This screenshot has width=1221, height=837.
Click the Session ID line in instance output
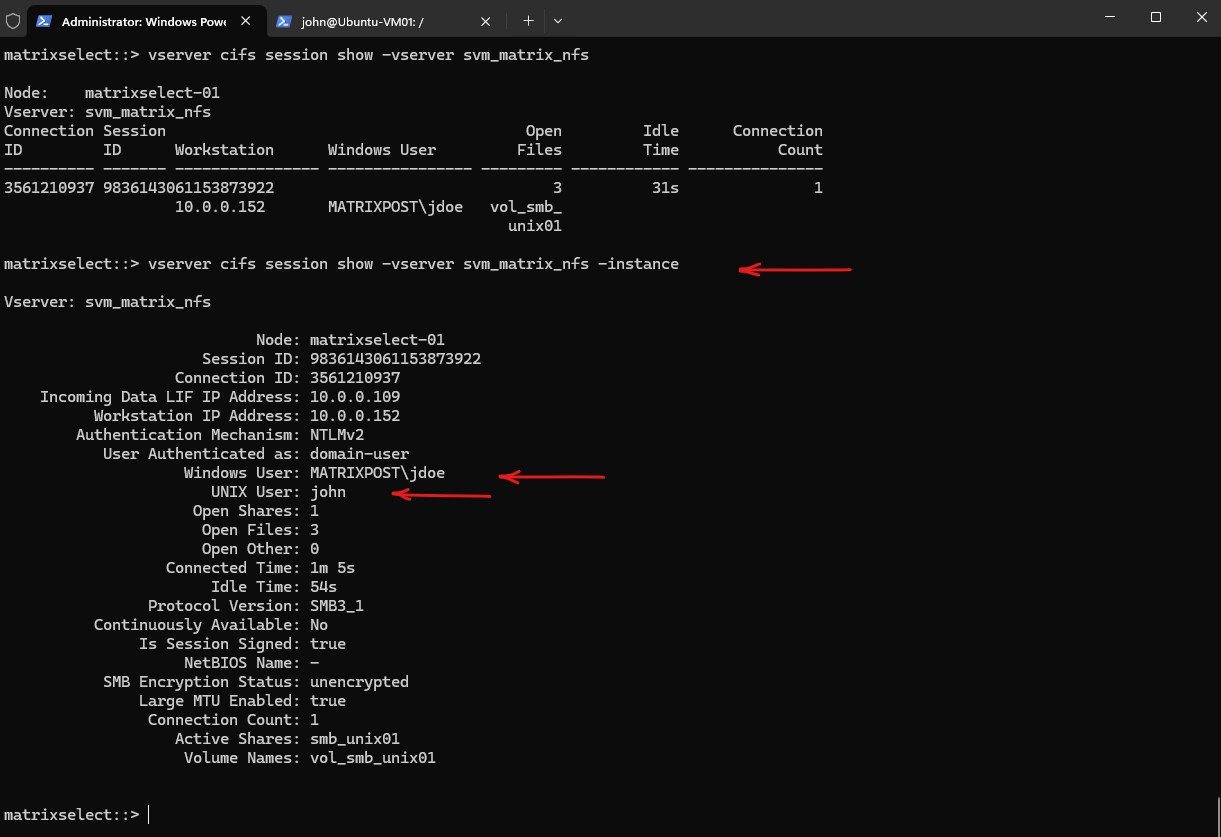tap(341, 359)
